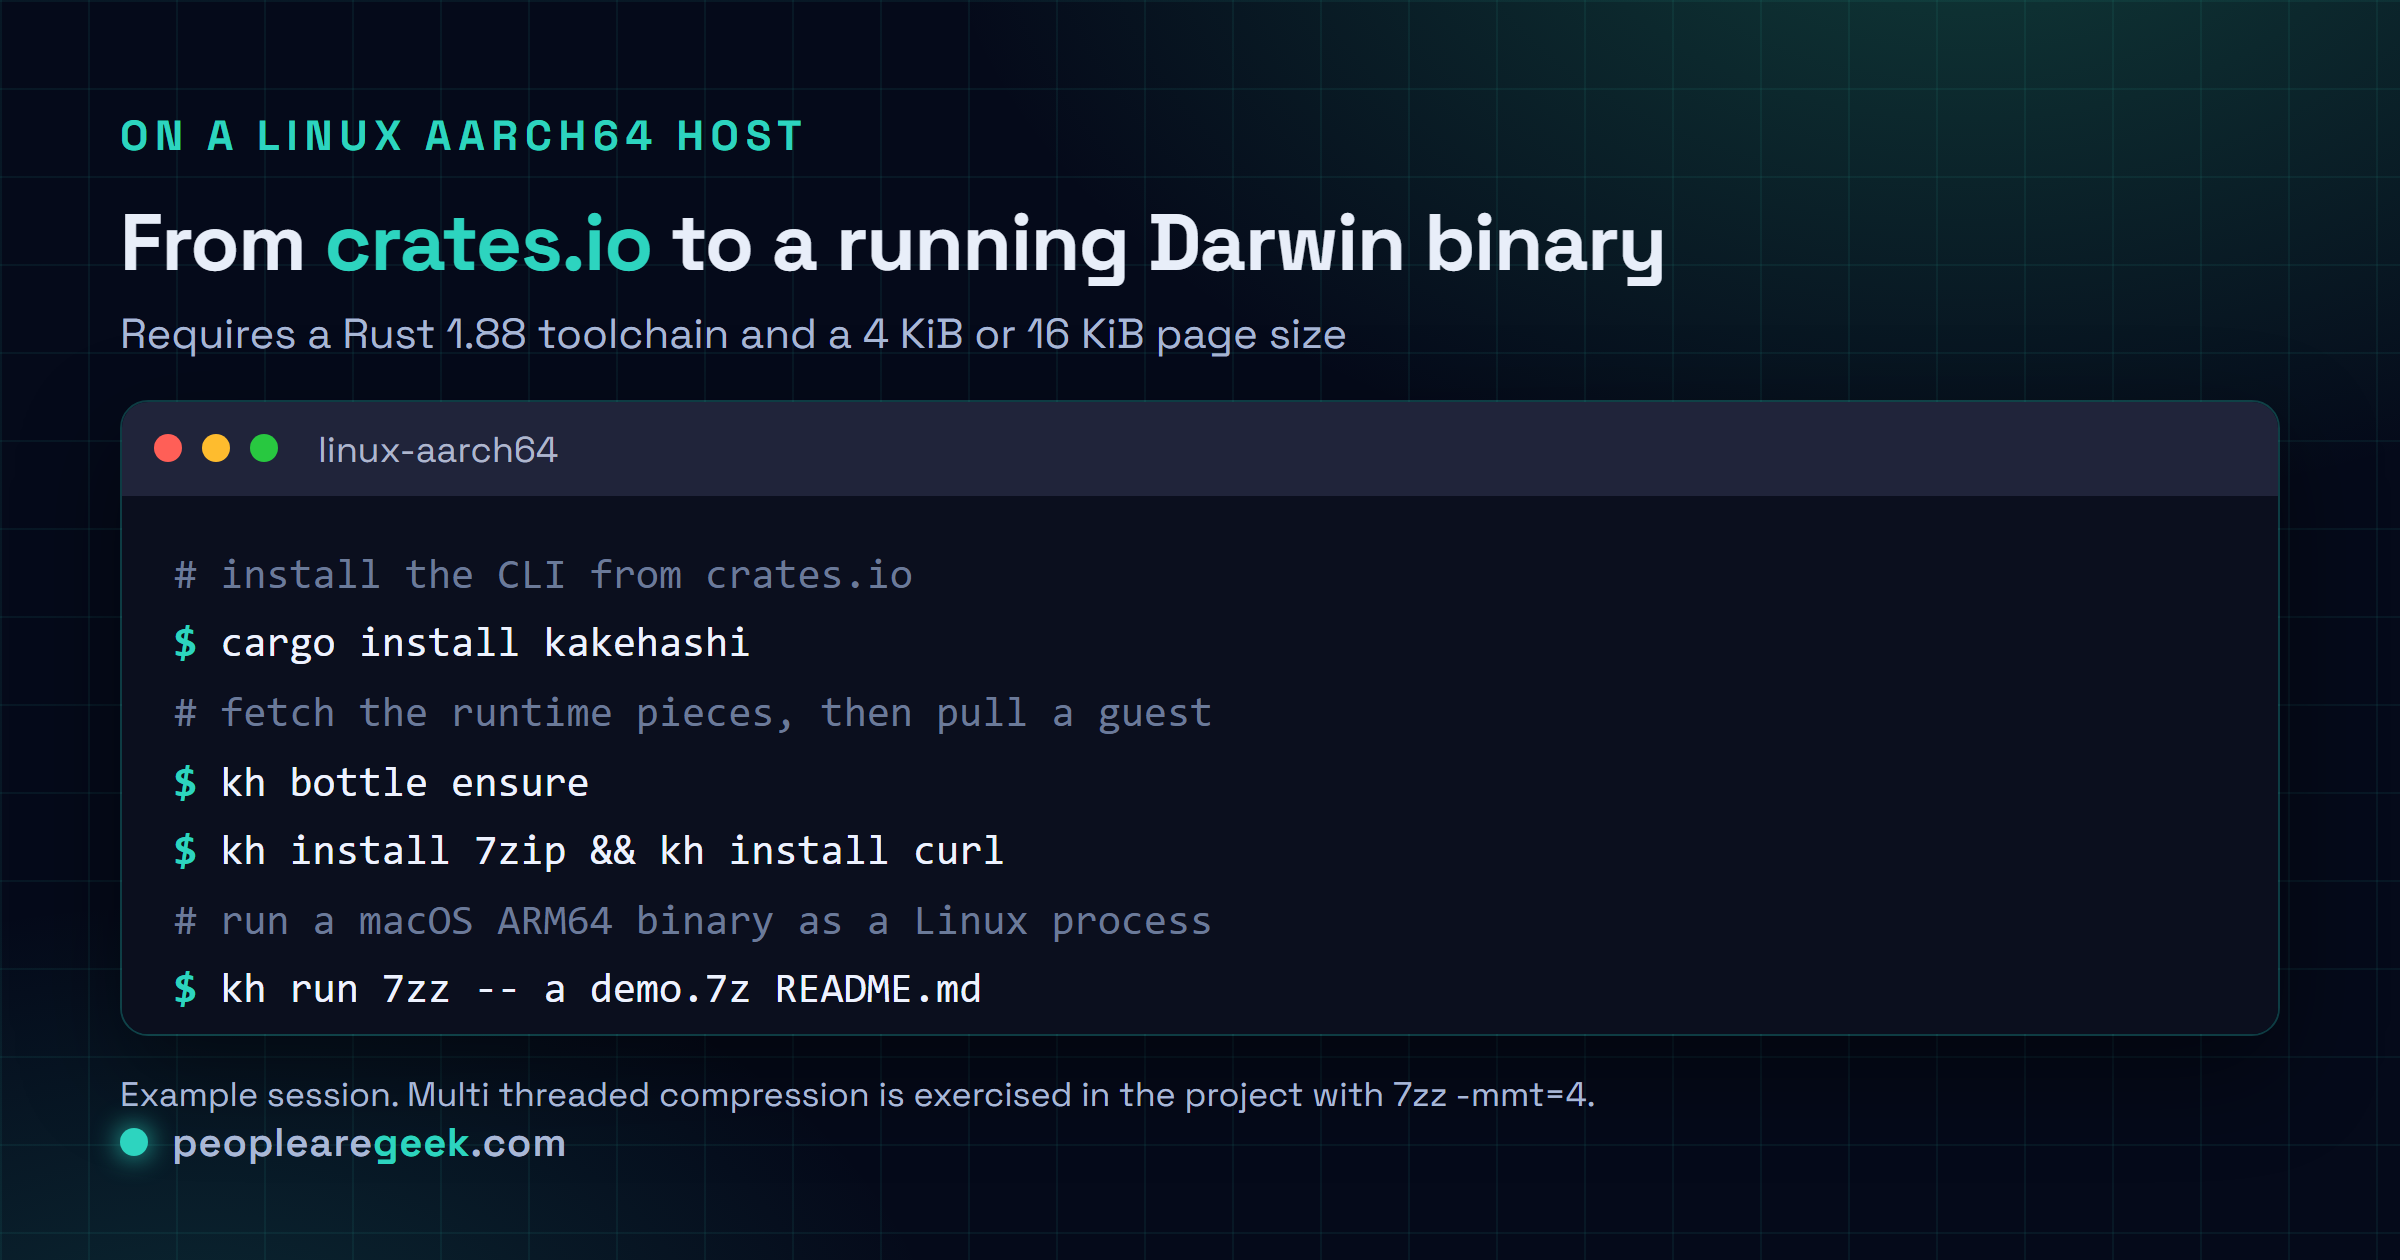Image resolution: width=2400 pixels, height=1260 pixels.
Task: Click the green maximize dot in terminal
Action: pos(264,448)
